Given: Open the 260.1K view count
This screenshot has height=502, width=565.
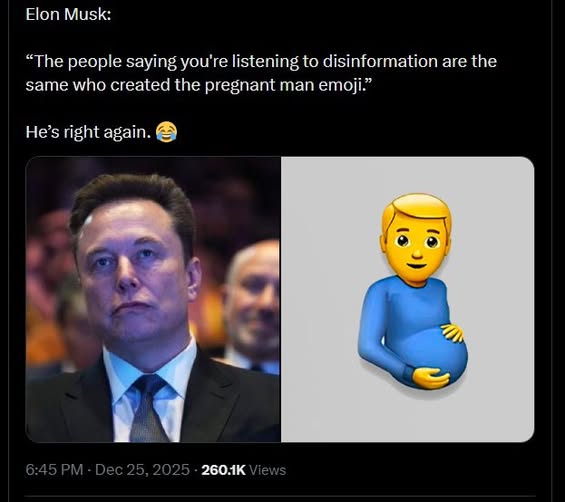Looking at the screenshot, I should (223, 470).
